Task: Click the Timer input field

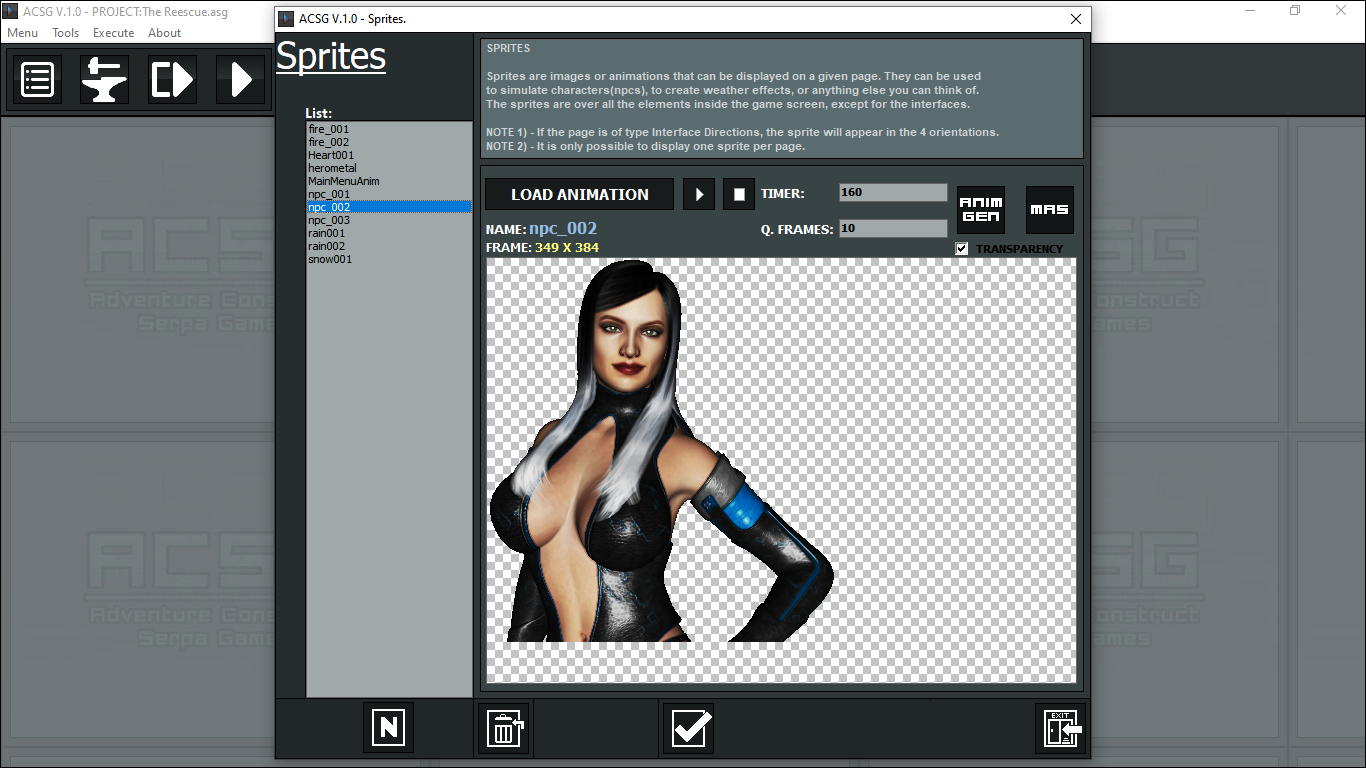Action: (x=893, y=192)
